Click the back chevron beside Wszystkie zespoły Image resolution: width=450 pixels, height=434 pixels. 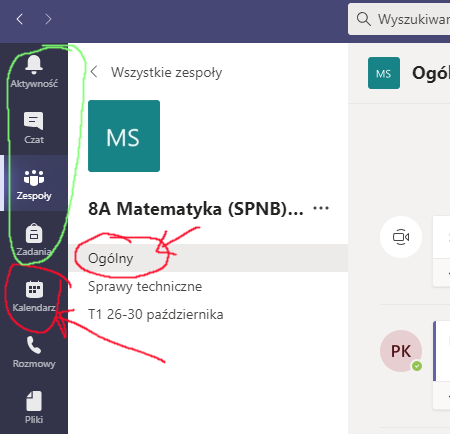(x=94, y=72)
